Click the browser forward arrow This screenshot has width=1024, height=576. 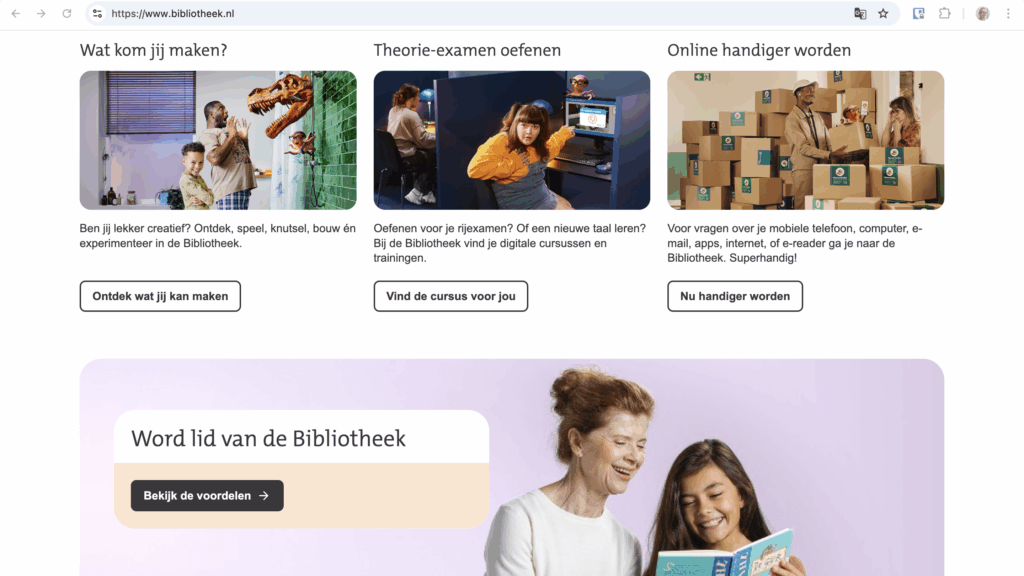(x=41, y=13)
